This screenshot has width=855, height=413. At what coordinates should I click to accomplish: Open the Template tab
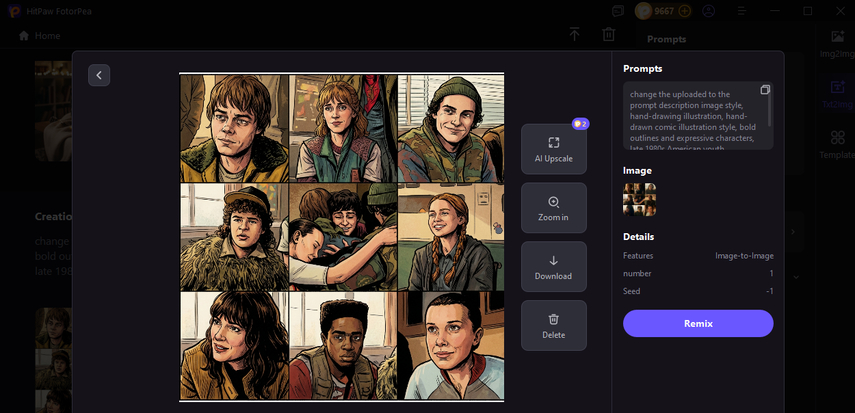click(837, 145)
